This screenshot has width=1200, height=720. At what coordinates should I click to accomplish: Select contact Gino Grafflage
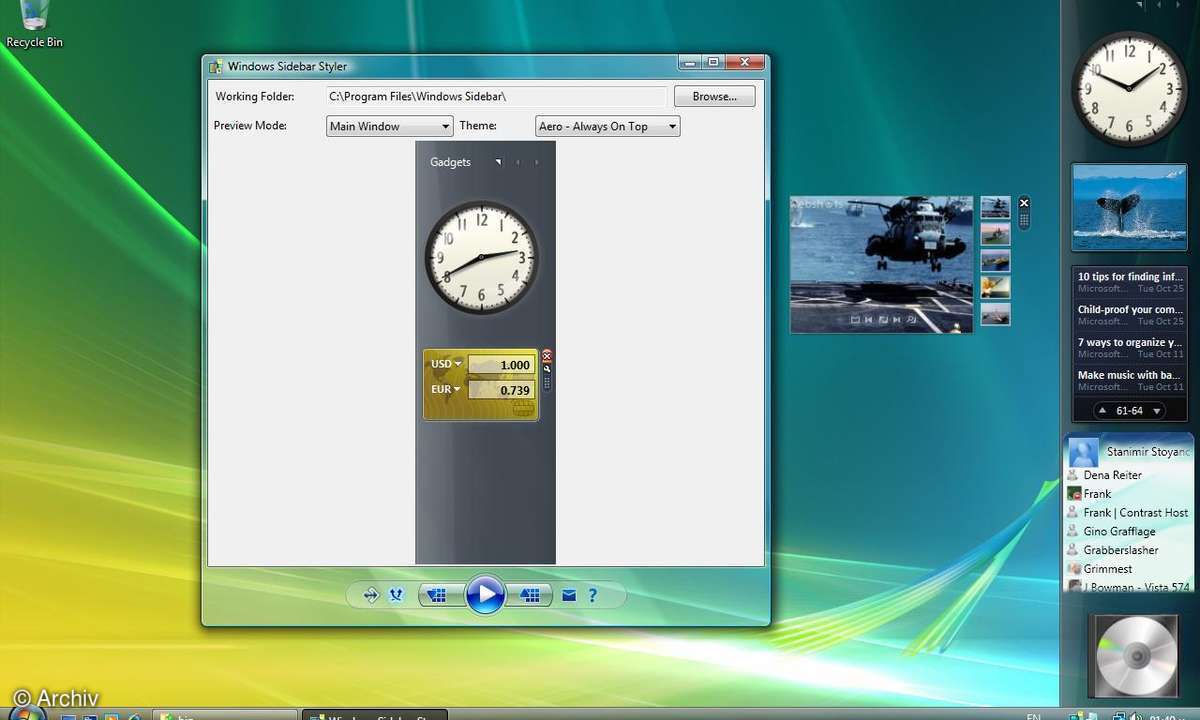coord(1119,532)
